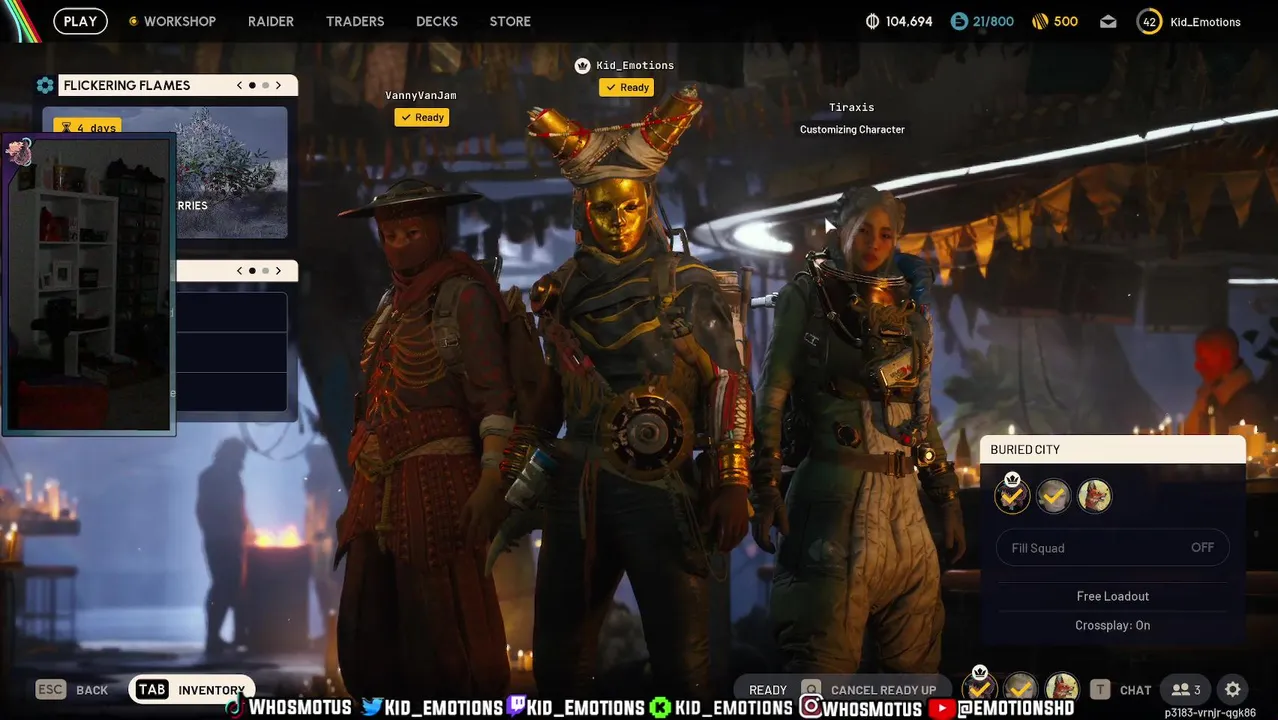
Task: Click the Customizing Character status label
Action: pyautogui.click(x=852, y=129)
